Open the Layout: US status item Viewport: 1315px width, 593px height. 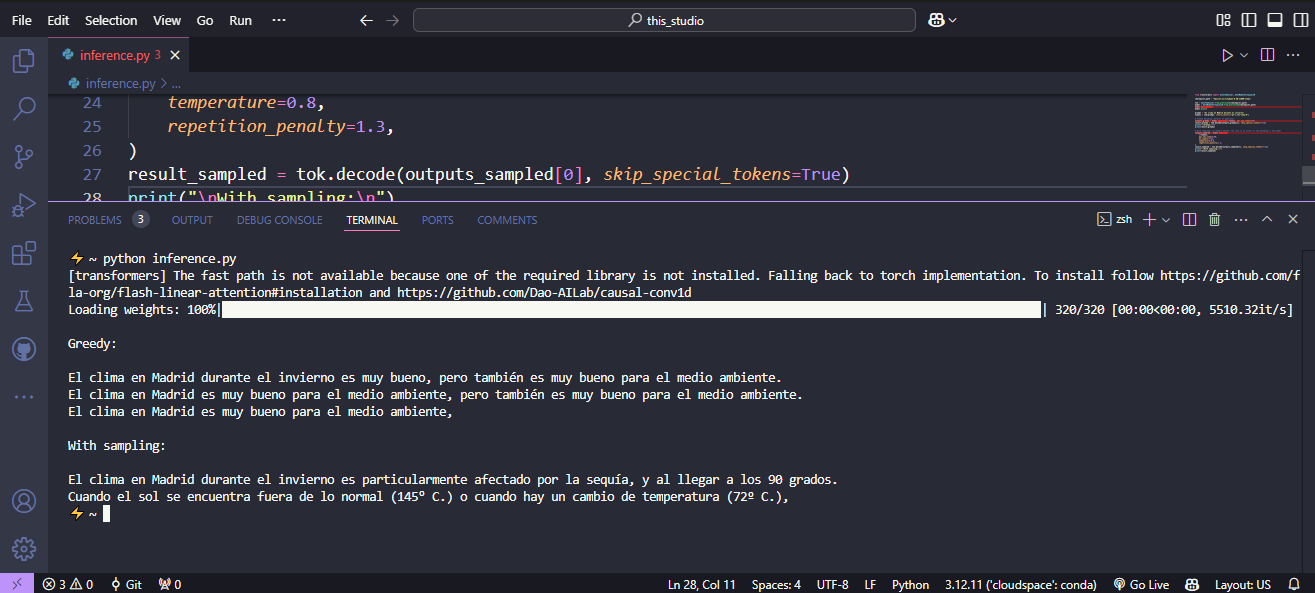1243,584
